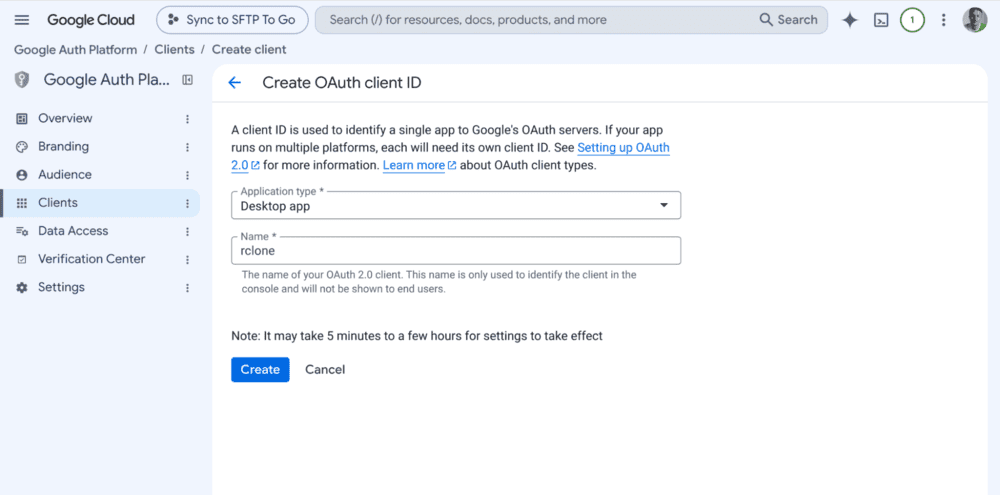Screen dimensions: 1000x495
Task: Open more options next to Data Access
Action: point(188,232)
